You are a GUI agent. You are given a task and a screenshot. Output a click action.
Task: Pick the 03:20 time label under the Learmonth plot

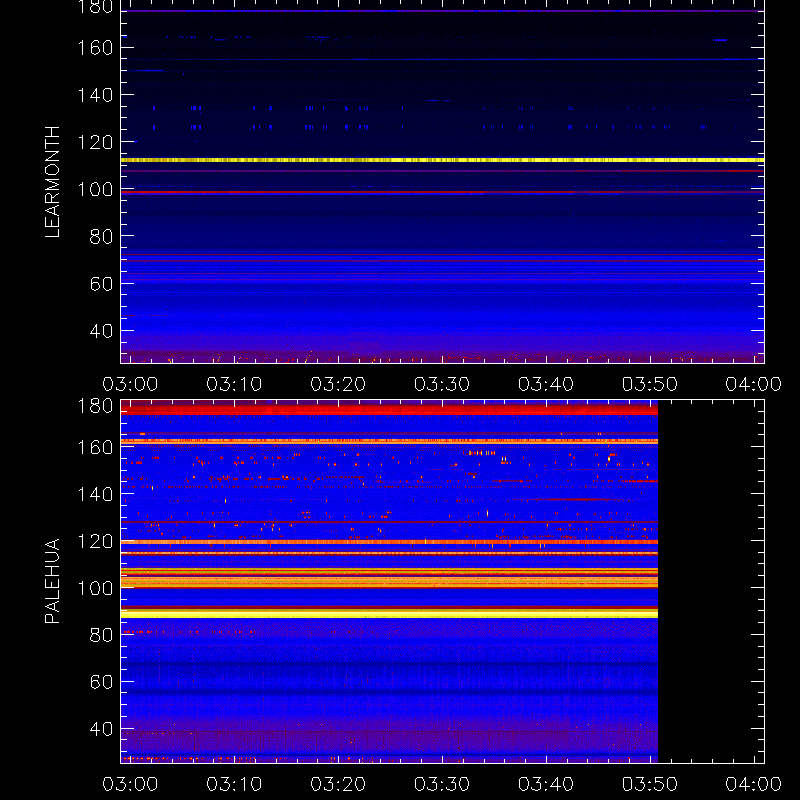(x=338, y=384)
